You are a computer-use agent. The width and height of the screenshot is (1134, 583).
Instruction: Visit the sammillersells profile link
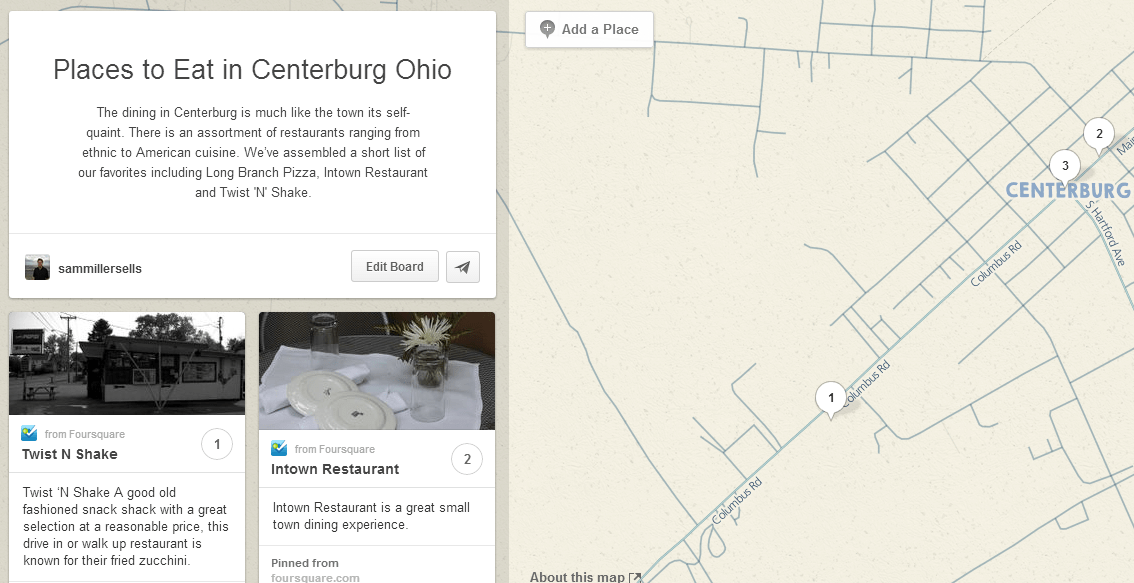tap(101, 267)
